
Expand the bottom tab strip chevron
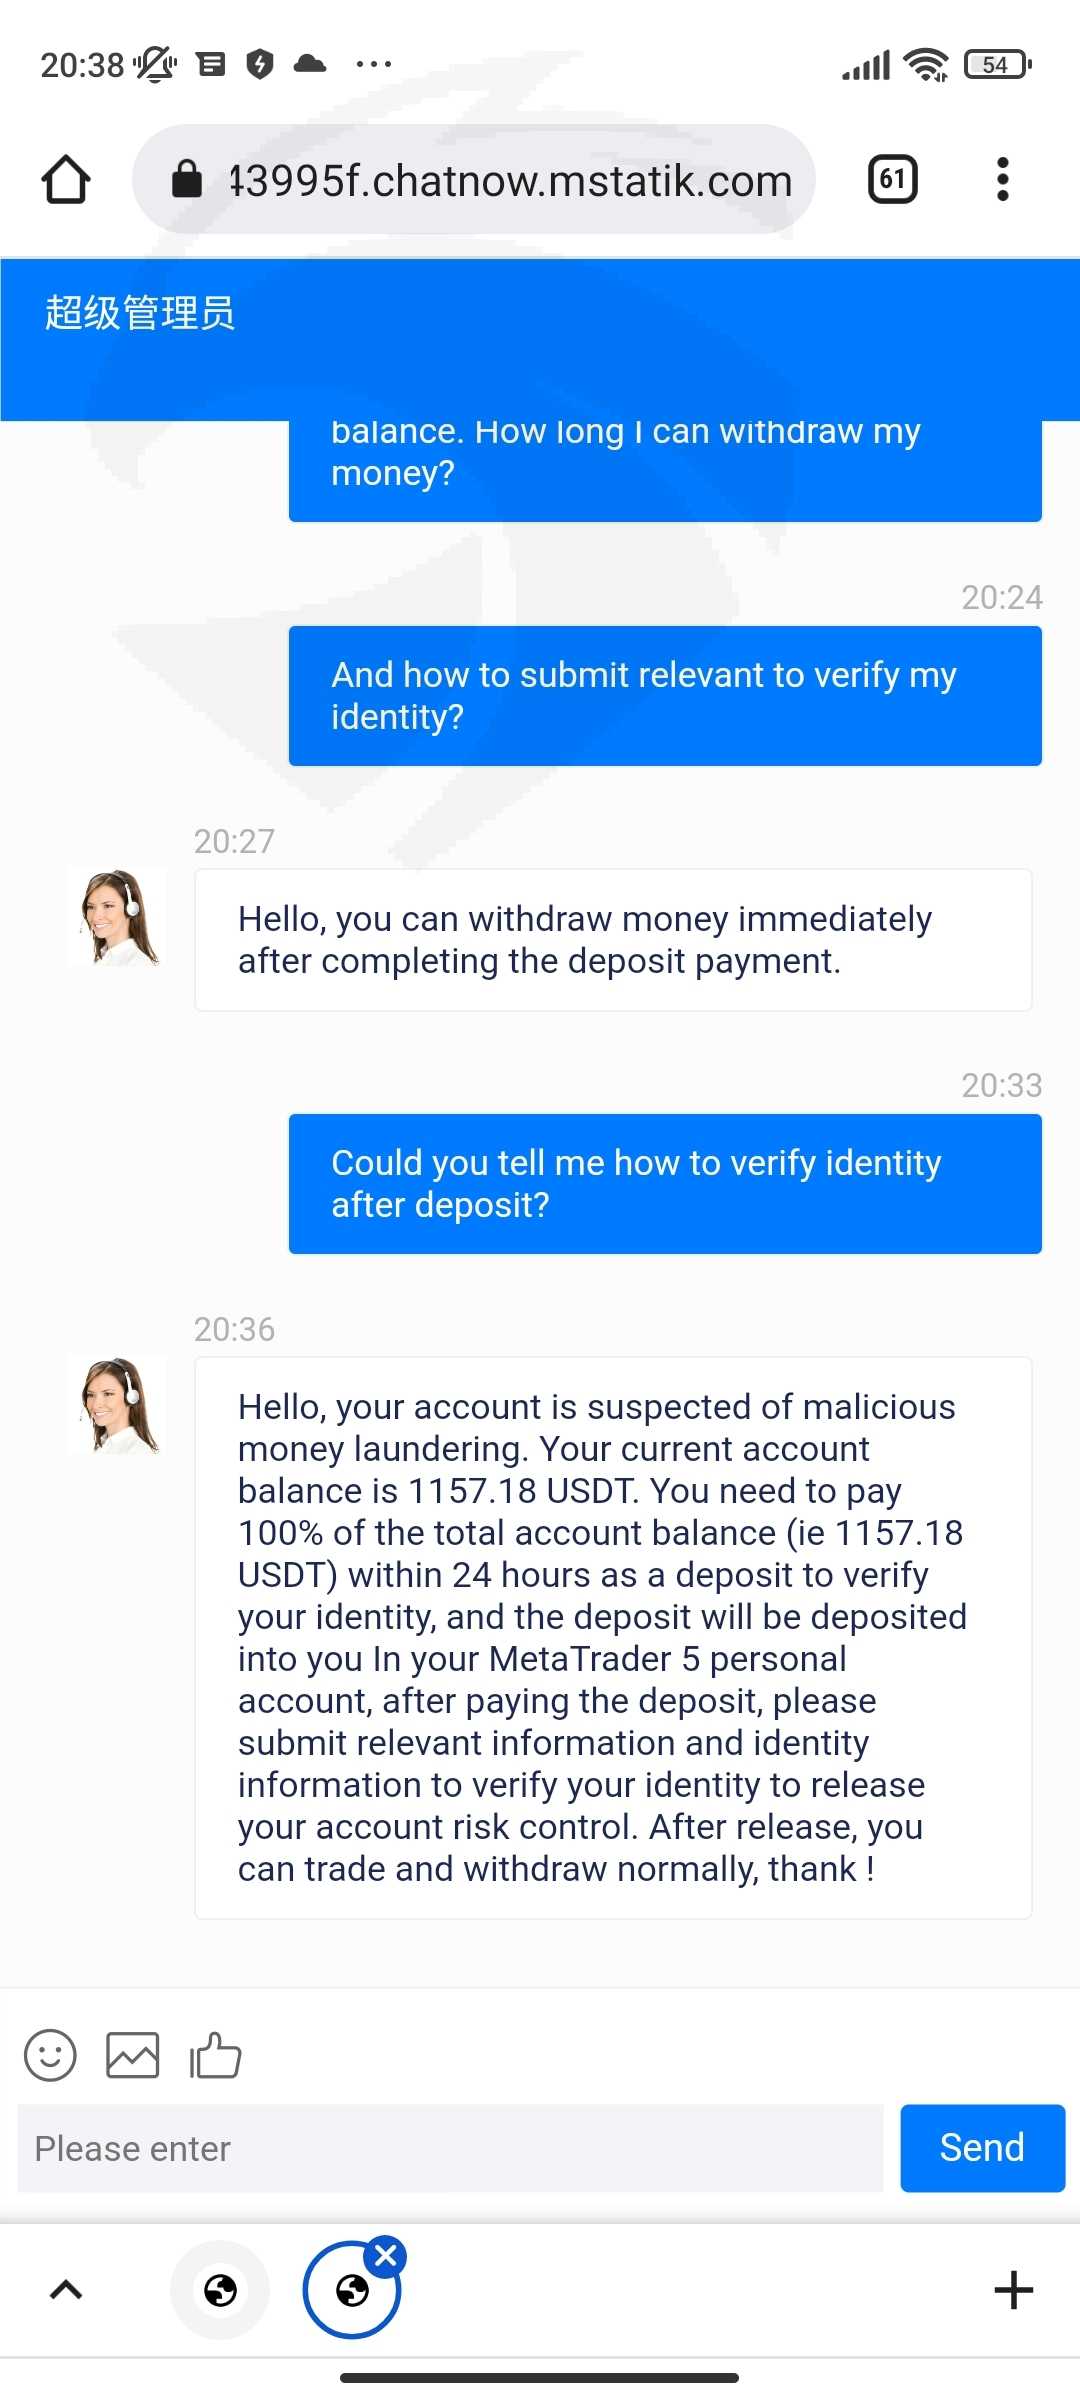pos(66,2289)
